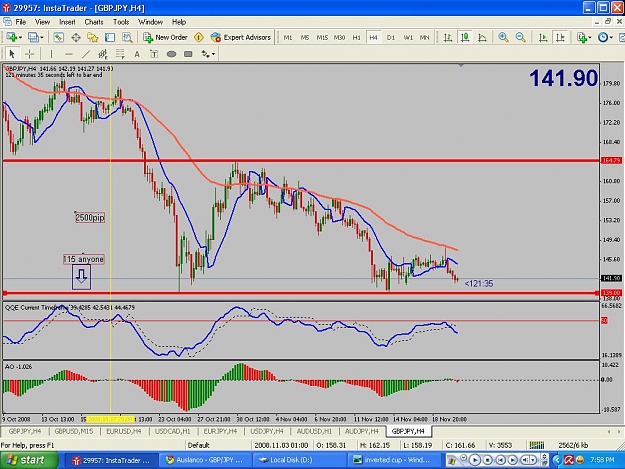Toggle the Expert Advisors button
The width and height of the screenshot is (625, 469).
click(241, 37)
